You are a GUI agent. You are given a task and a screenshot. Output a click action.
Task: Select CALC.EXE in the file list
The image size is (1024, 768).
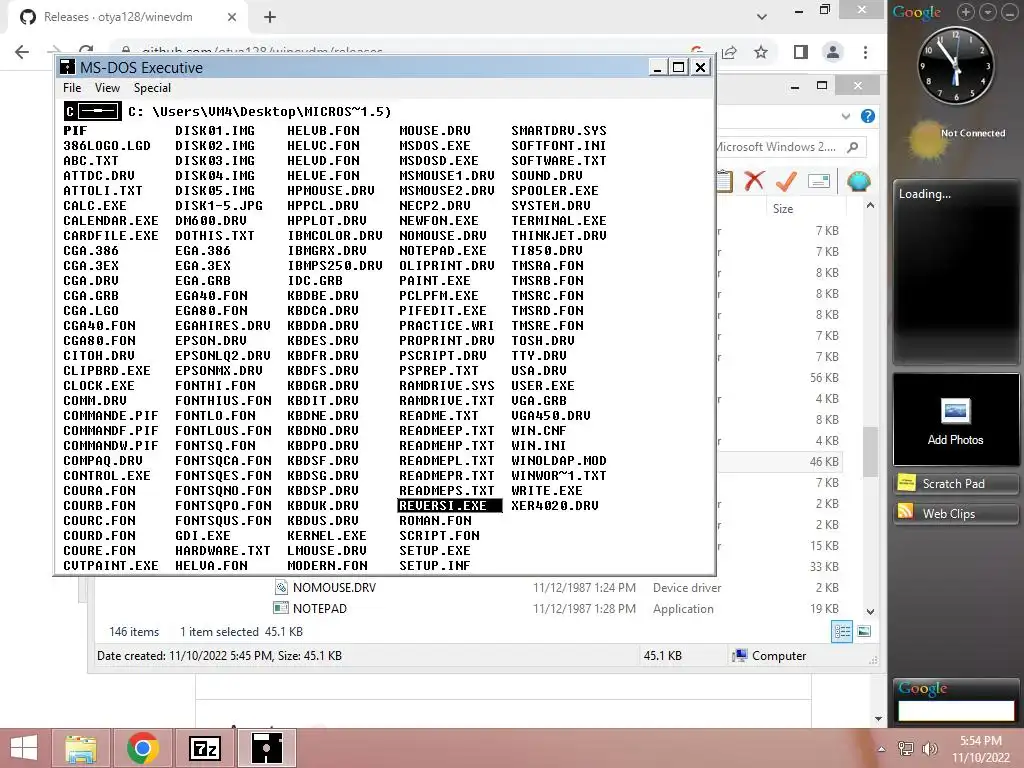tap(95, 206)
